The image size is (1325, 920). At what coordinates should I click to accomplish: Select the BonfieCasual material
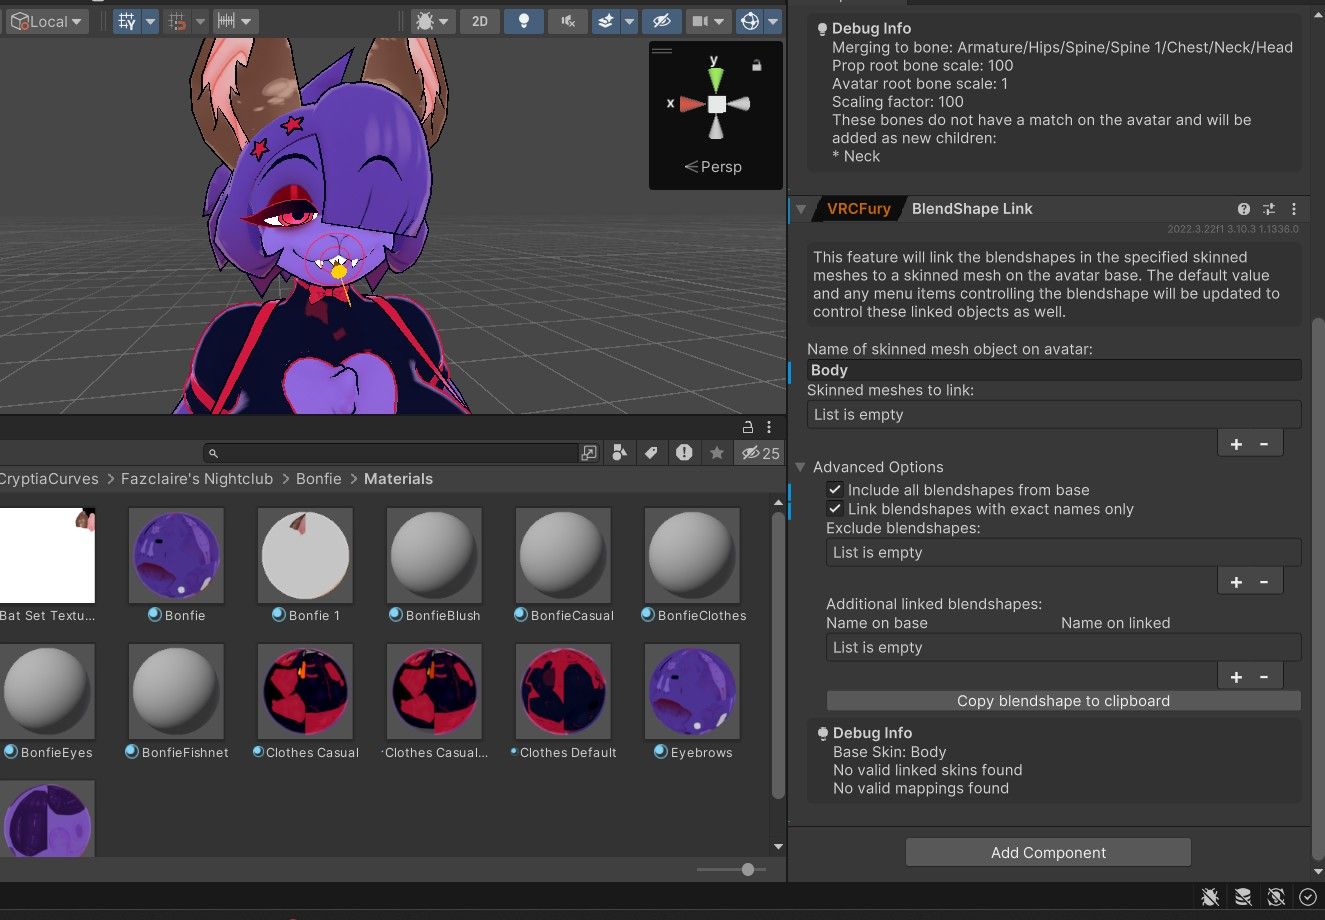pyautogui.click(x=563, y=555)
